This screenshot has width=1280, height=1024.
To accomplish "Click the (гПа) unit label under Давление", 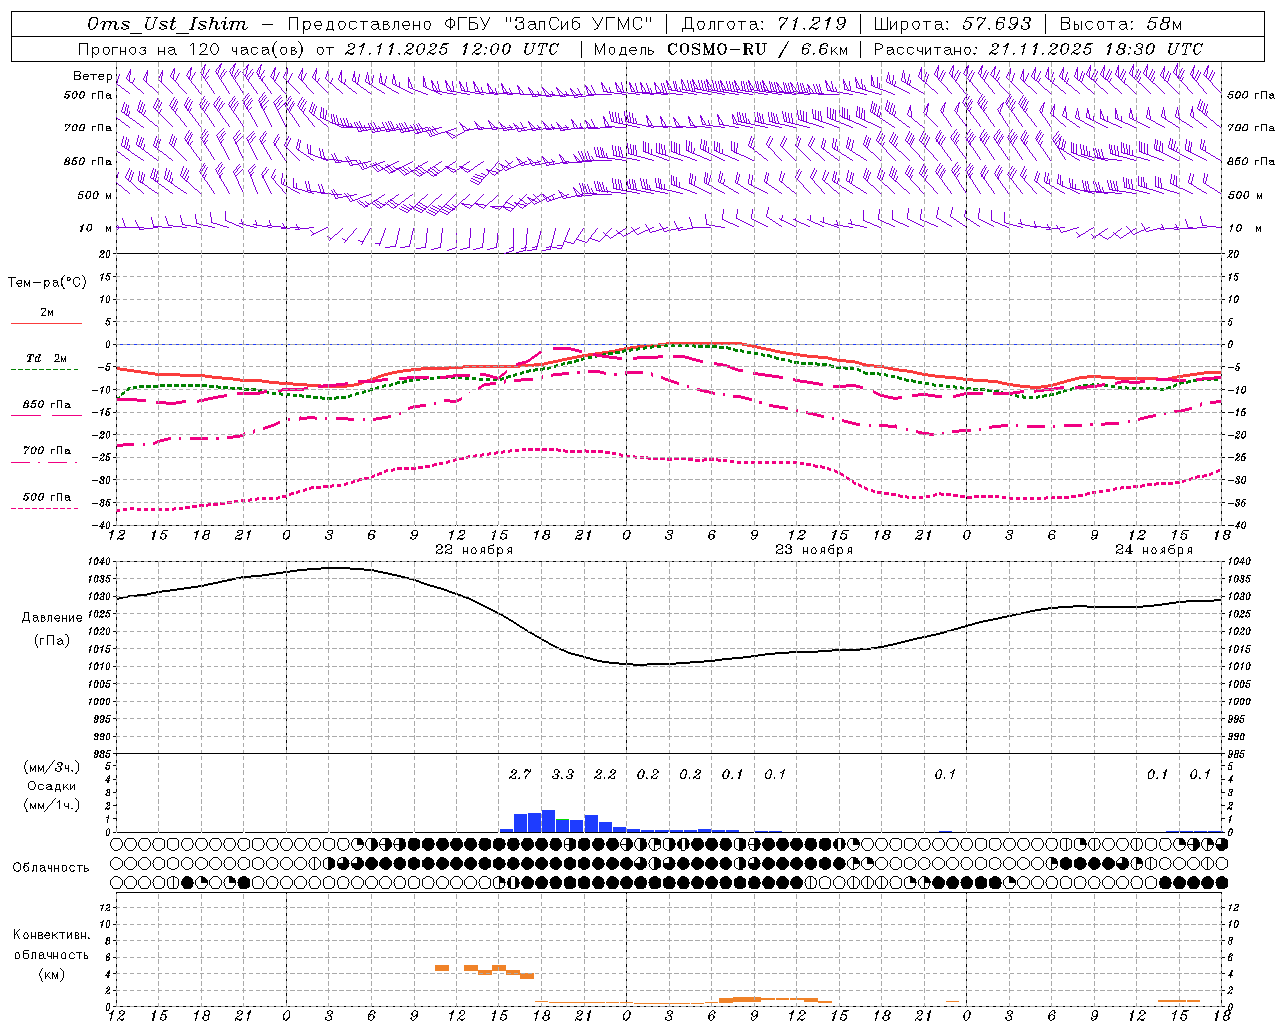I will [52, 640].
